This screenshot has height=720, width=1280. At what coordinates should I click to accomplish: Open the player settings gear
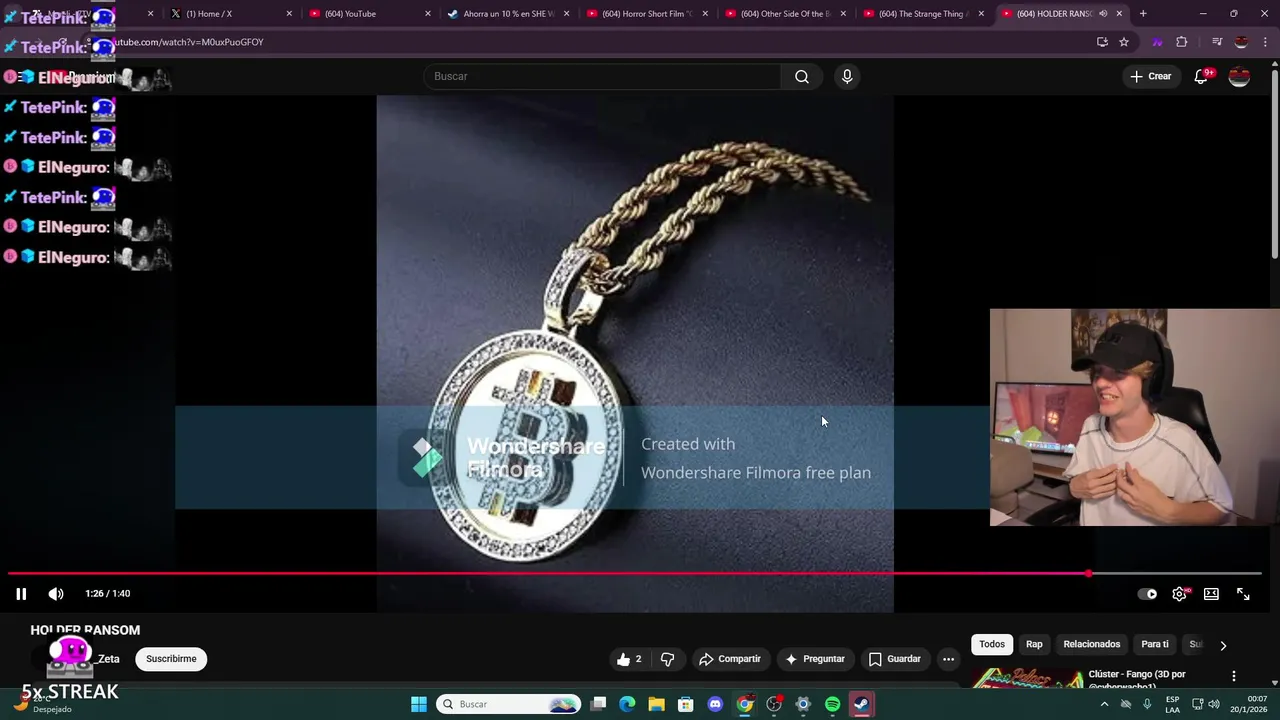[1180, 594]
